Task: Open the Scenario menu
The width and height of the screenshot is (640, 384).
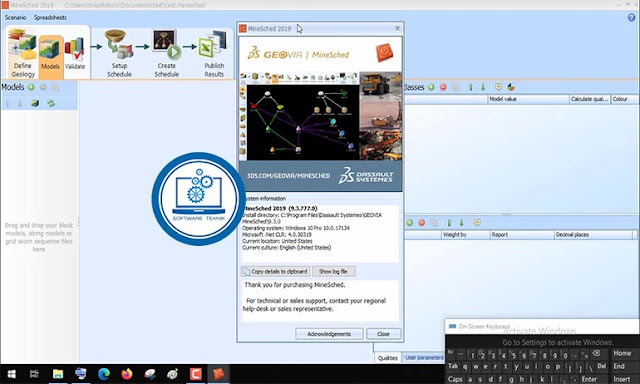Action: [16, 18]
